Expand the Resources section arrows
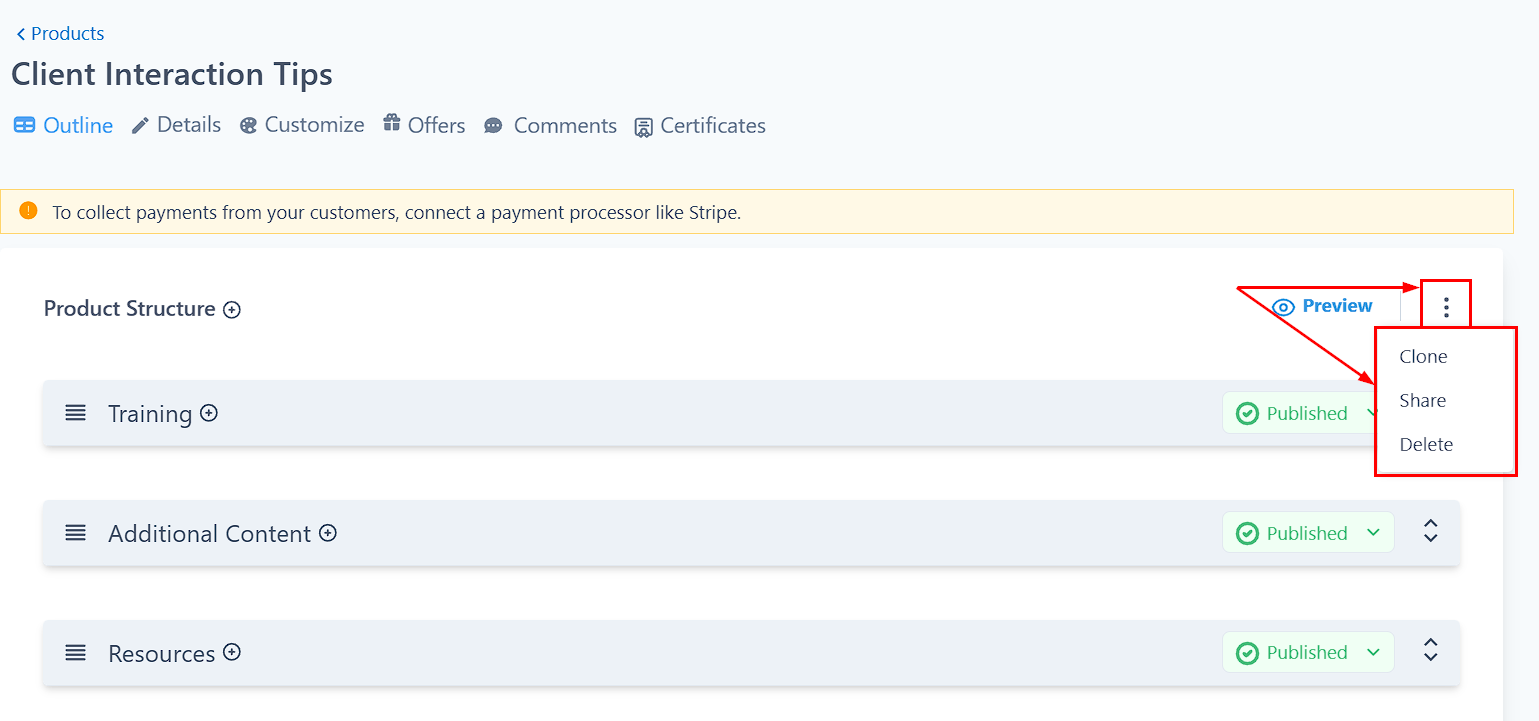This screenshot has width=1539, height=721. (x=1430, y=650)
